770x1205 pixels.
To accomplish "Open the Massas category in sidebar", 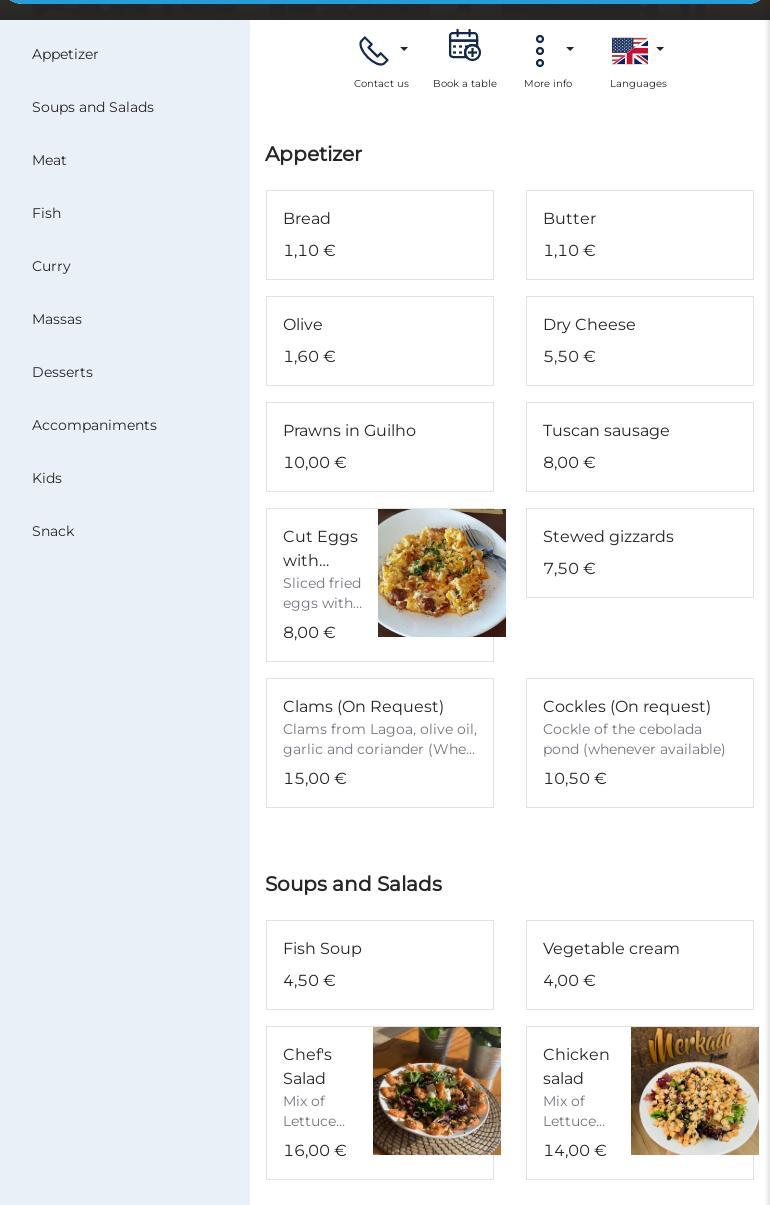I will coord(57,319).
